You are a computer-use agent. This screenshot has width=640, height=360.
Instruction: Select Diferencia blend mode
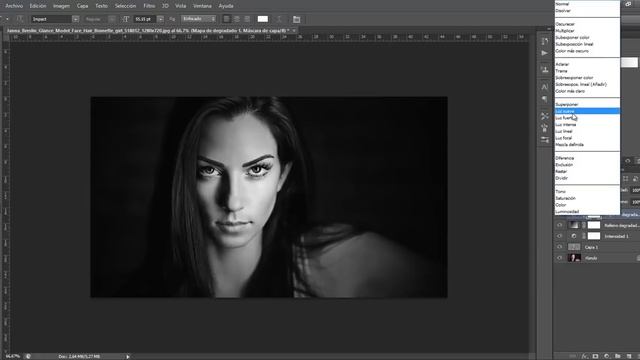(587, 158)
